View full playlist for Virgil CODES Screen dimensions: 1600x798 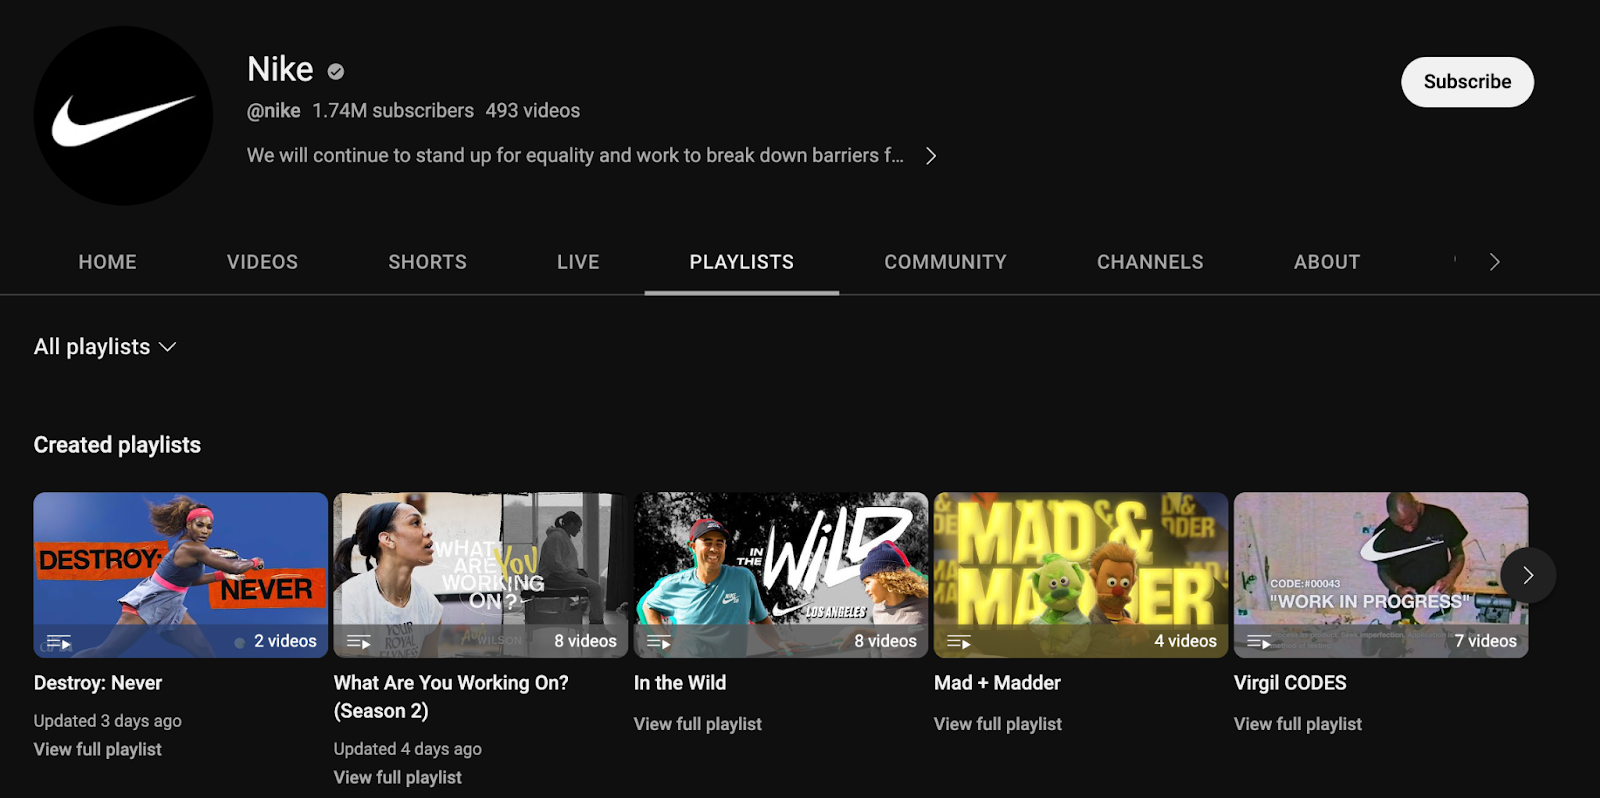pos(1298,724)
